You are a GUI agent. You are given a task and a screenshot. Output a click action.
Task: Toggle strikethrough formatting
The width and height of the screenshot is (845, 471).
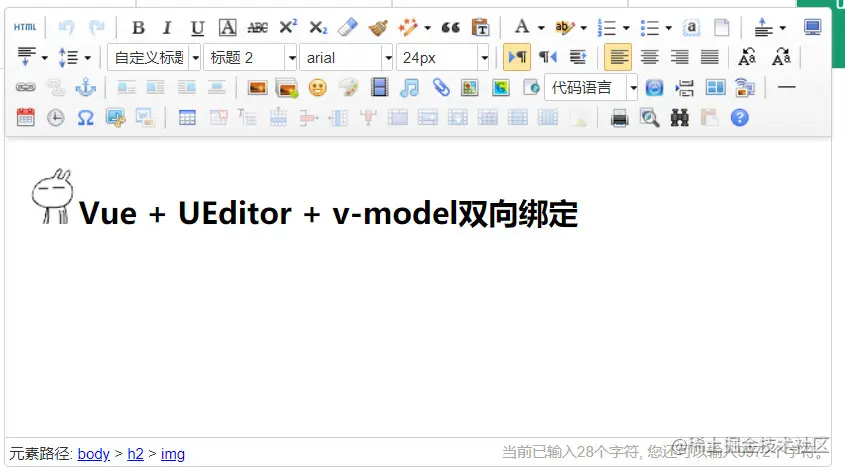[x=258, y=27]
